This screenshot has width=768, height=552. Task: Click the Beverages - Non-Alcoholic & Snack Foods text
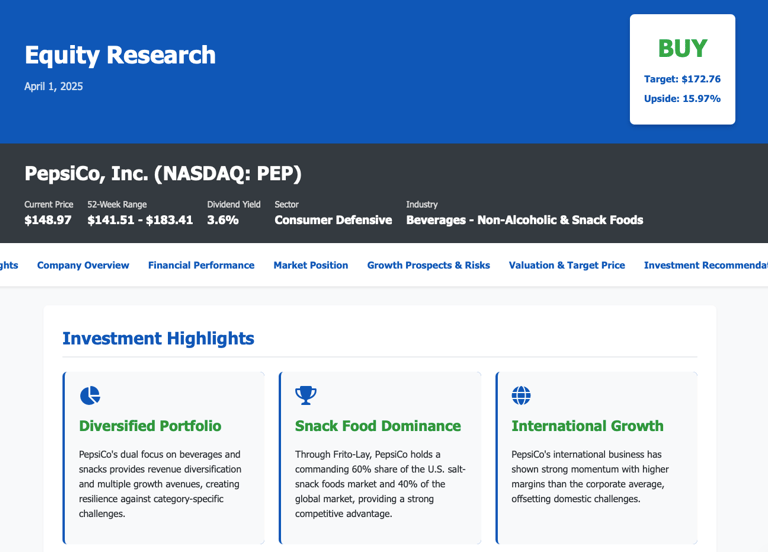click(525, 220)
